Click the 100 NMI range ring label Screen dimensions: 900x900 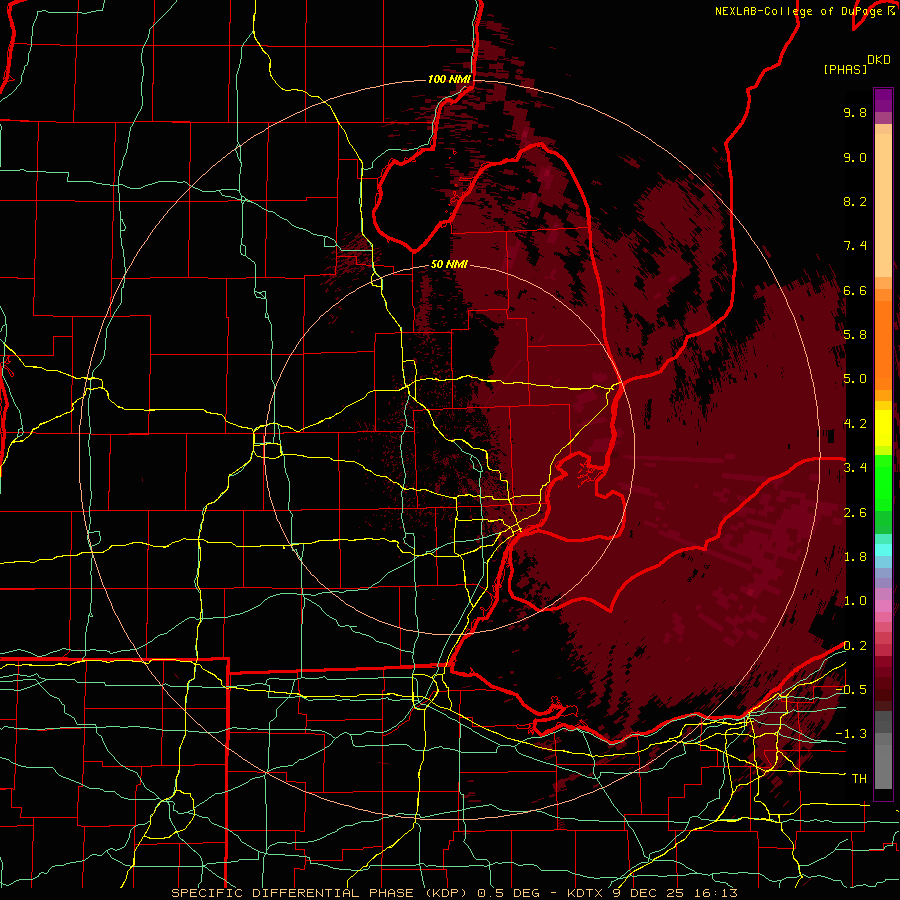pyautogui.click(x=449, y=79)
